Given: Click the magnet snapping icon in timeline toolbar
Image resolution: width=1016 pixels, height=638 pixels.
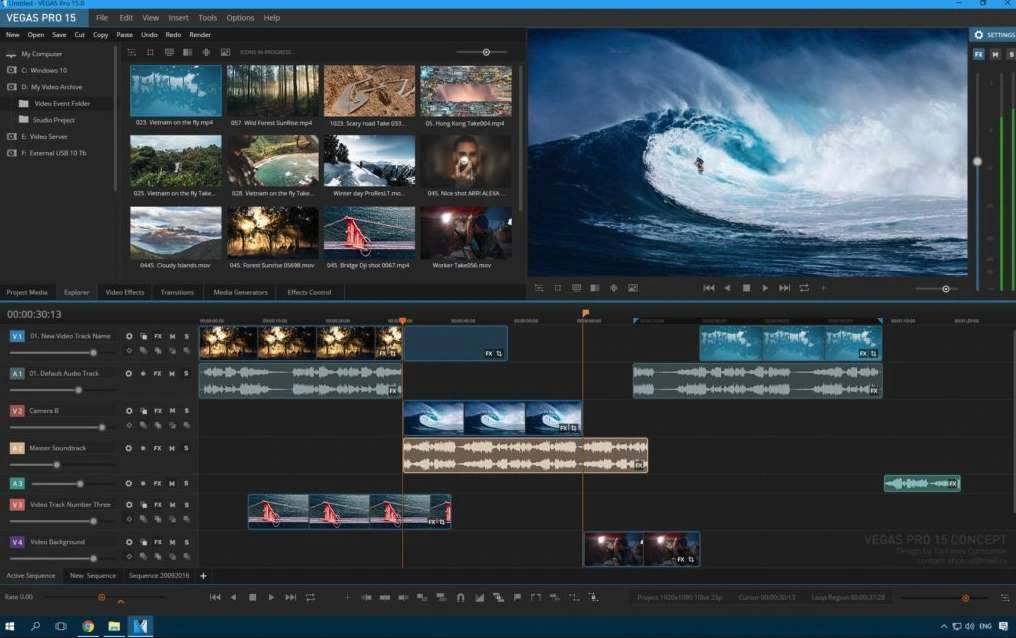Looking at the screenshot, I should coord(460,598).
